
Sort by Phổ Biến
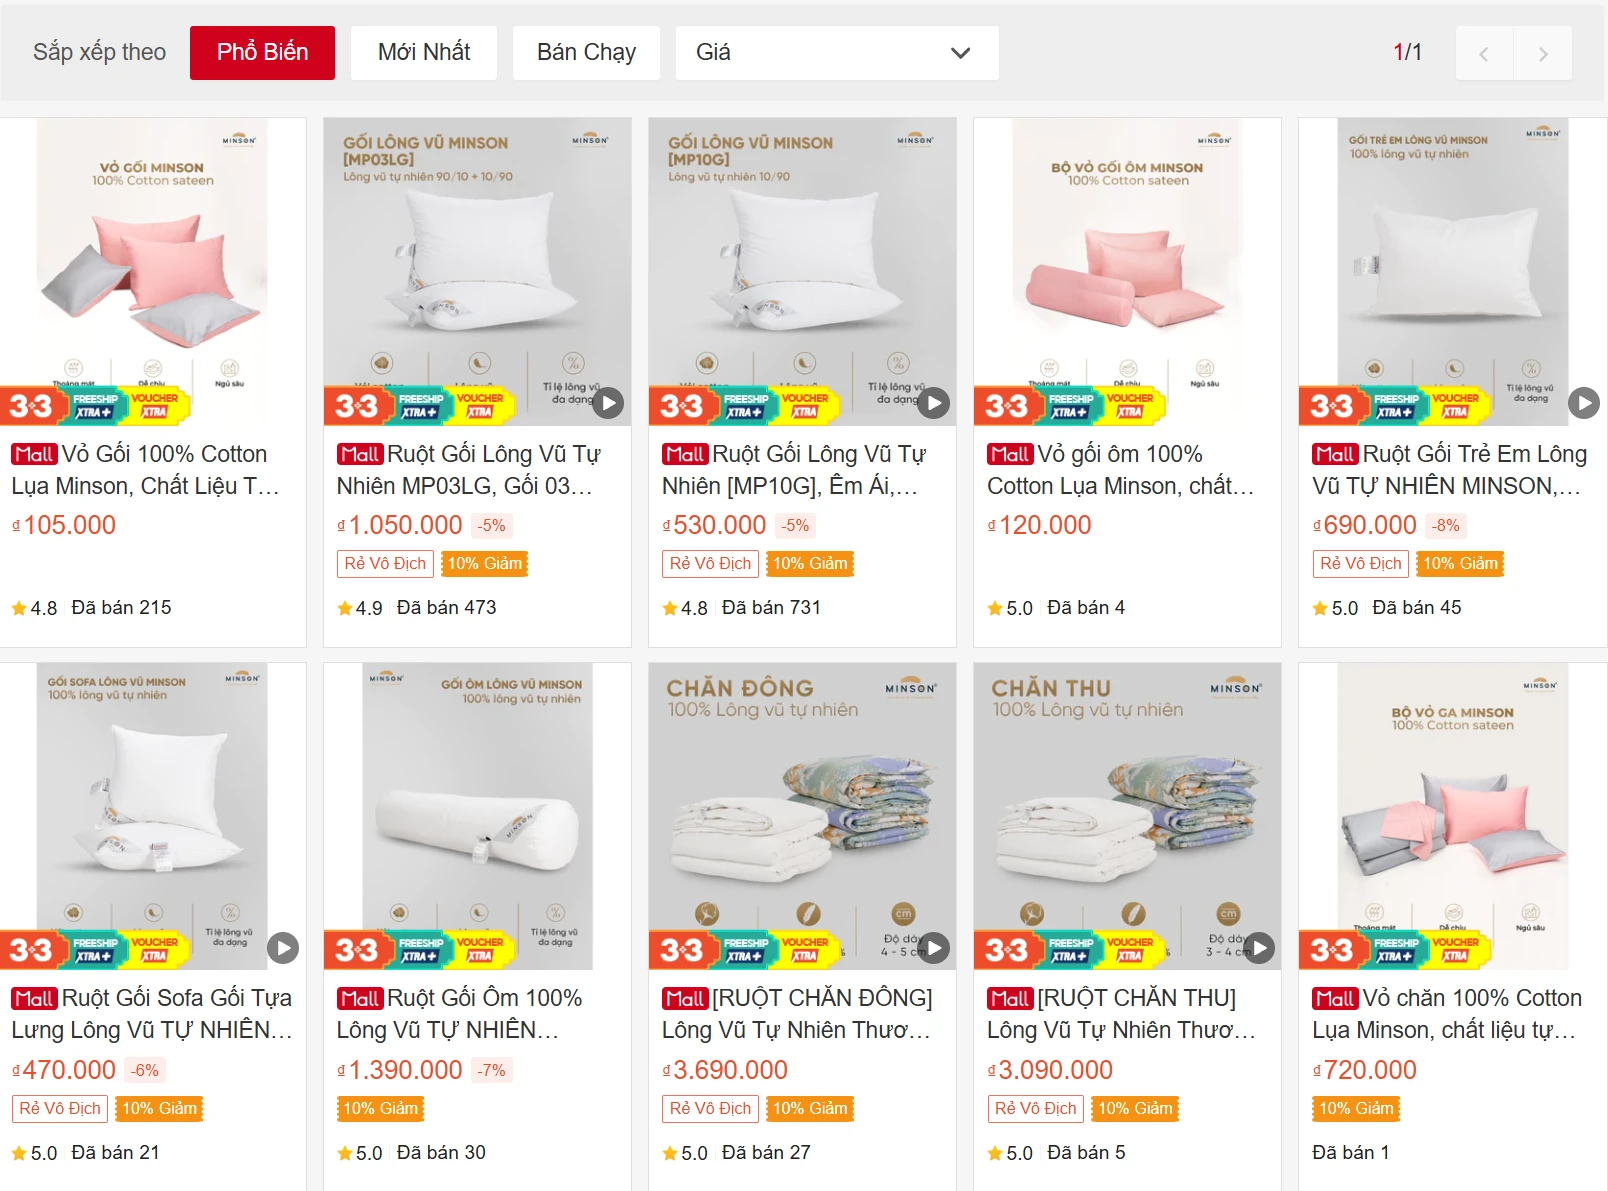coord(262,53)
